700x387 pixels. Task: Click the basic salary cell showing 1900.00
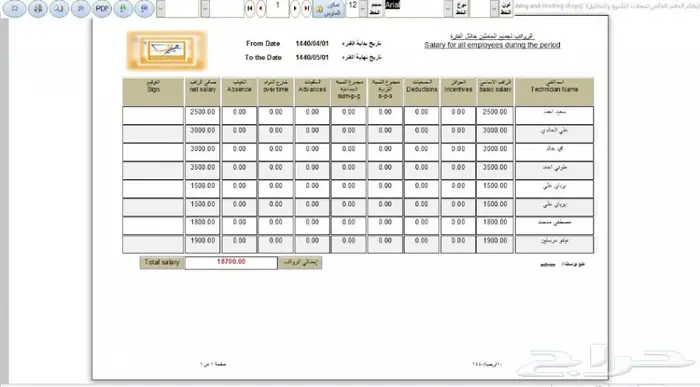[495, 244]
